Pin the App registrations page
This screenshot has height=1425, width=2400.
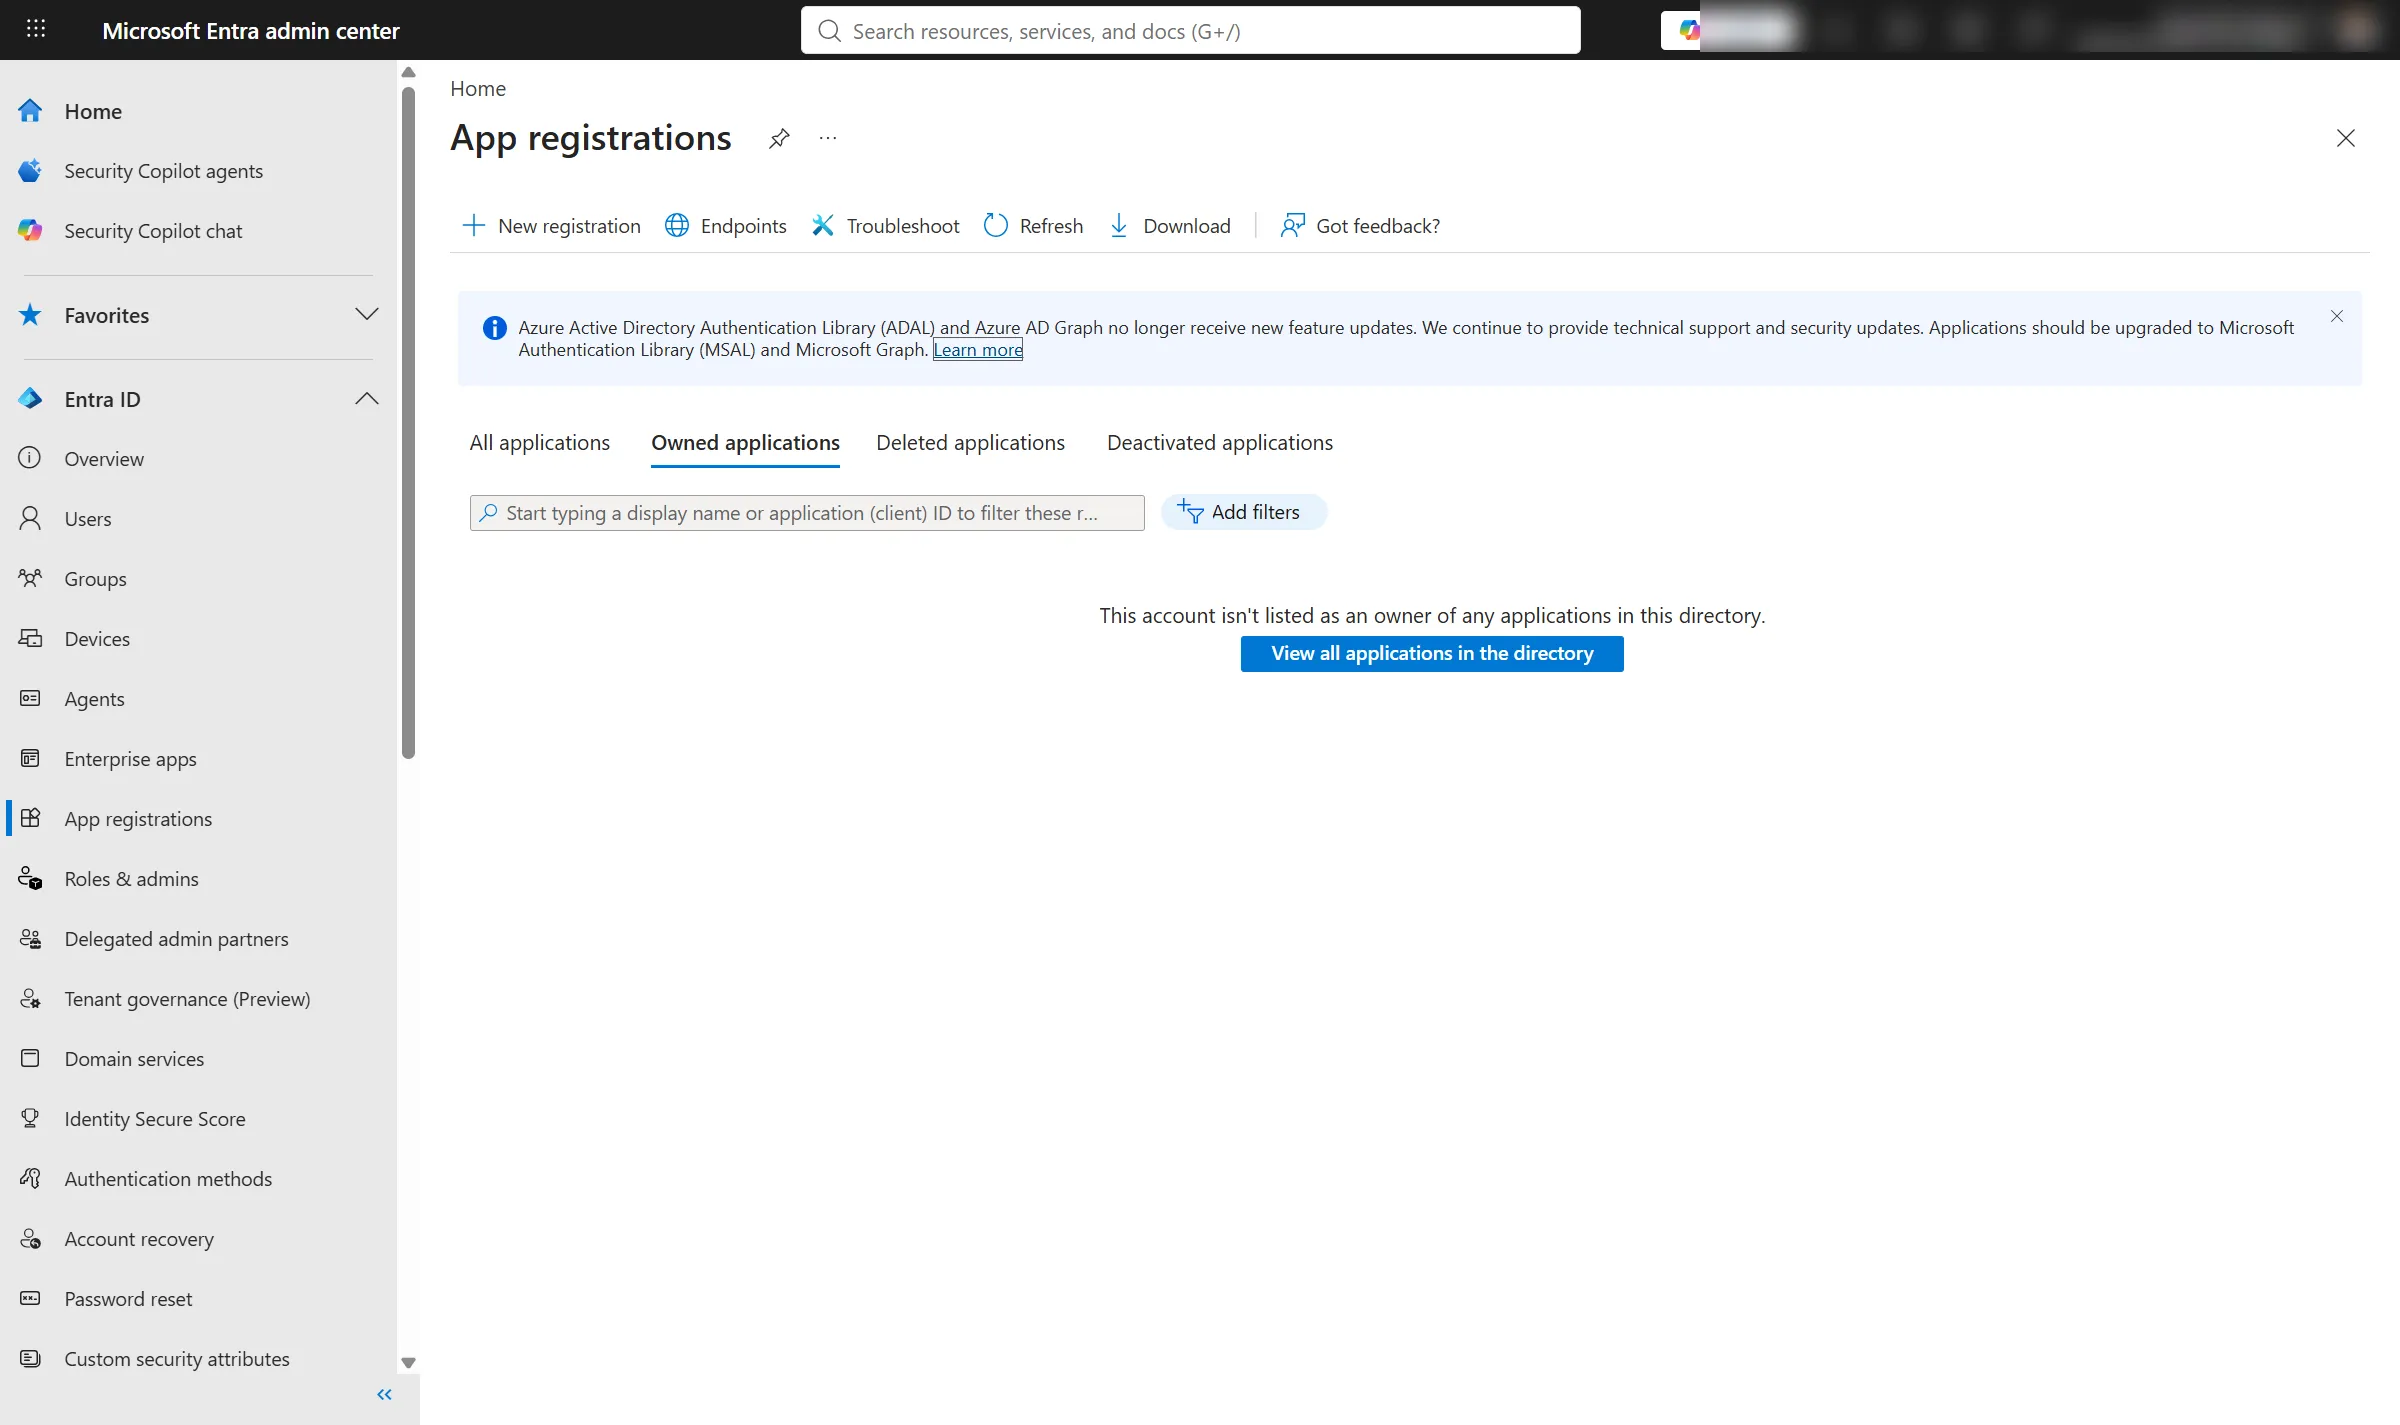(779, 138)
